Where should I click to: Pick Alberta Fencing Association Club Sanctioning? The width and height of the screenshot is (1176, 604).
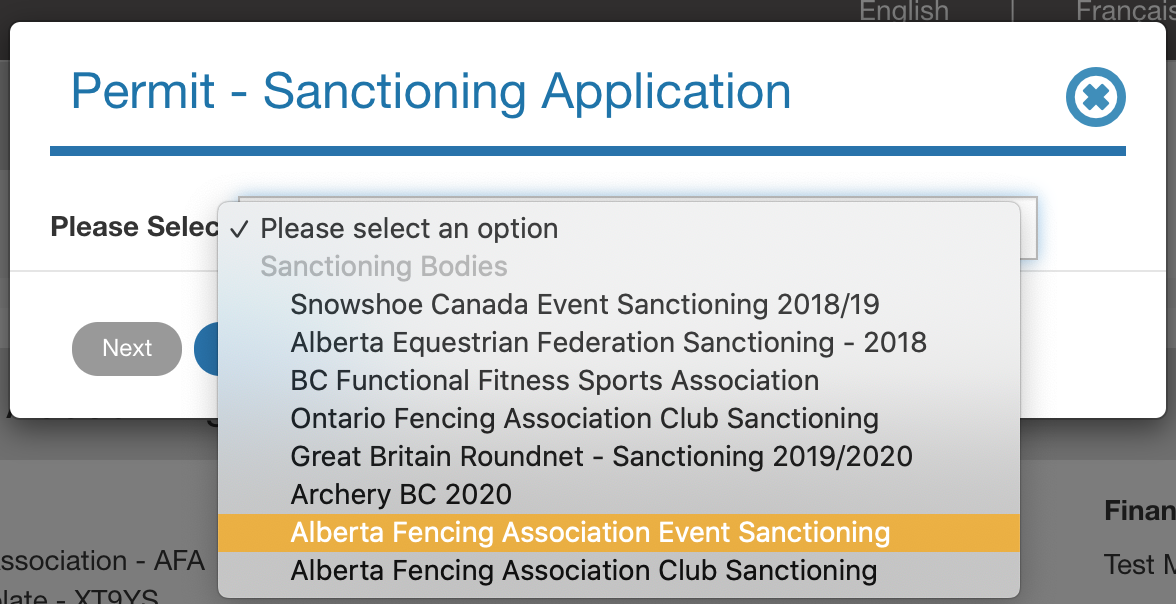click(584, 570)
